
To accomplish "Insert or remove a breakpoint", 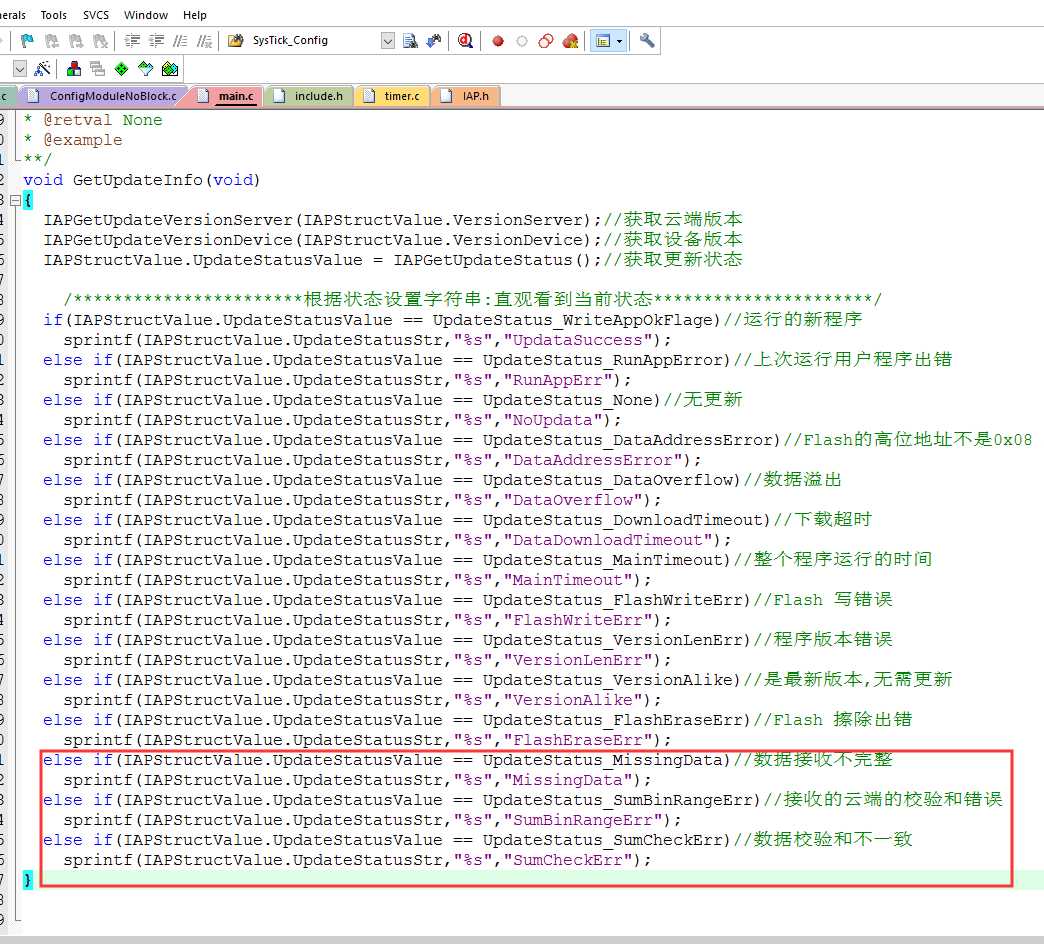I will coord(497,41).
